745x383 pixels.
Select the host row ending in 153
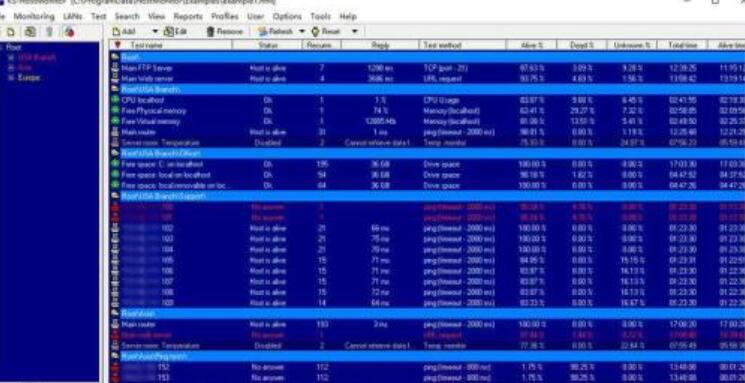[427, 378]
